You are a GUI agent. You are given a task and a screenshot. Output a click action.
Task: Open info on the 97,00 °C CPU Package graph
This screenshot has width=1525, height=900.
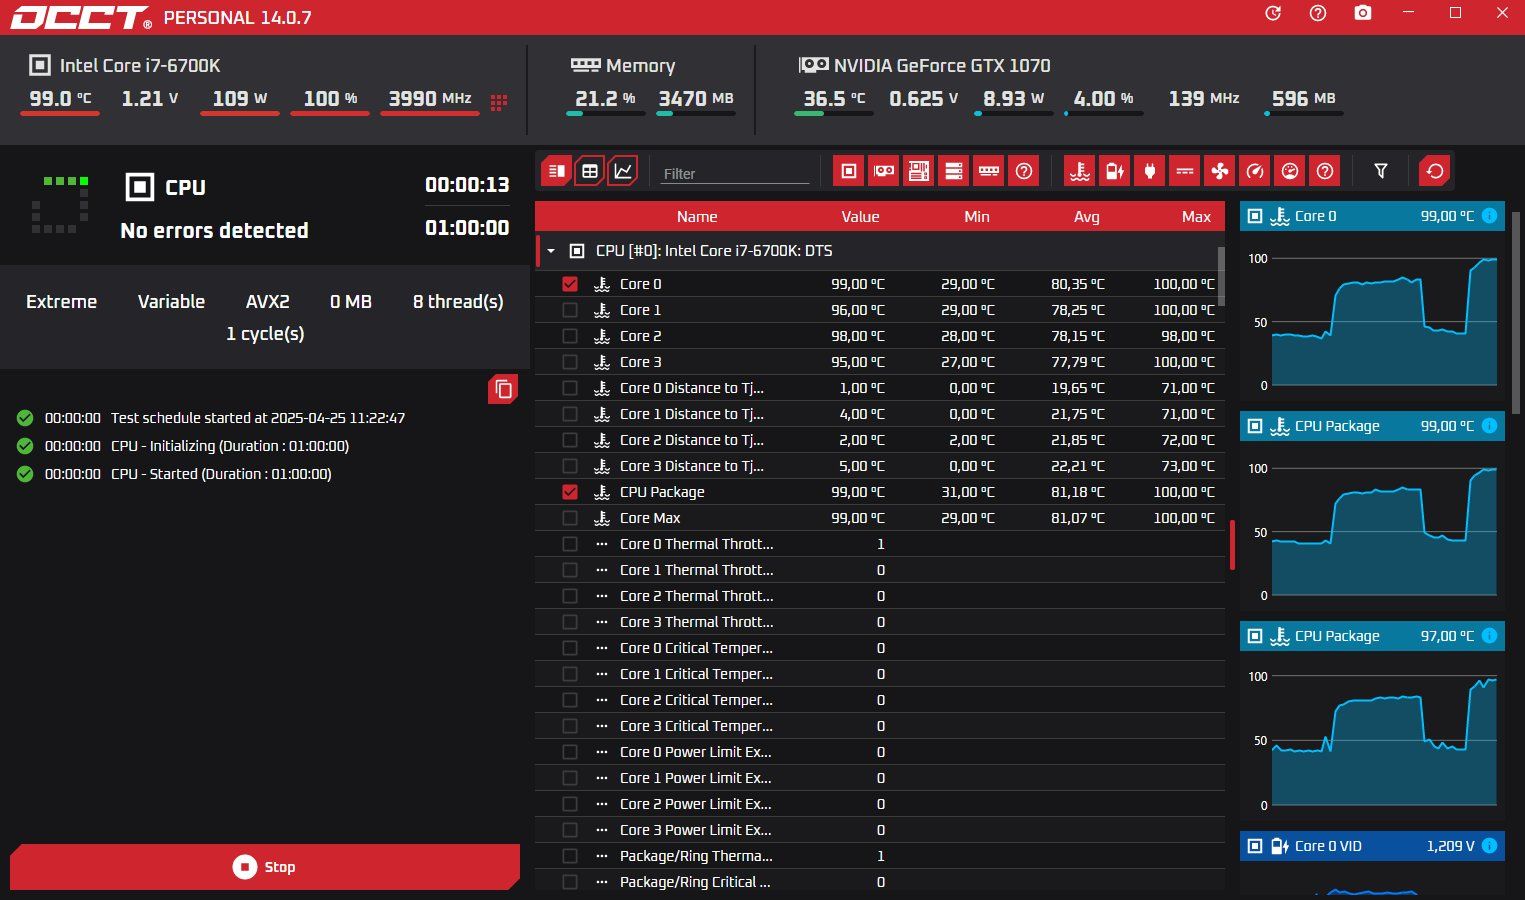pyautogui.click(x=1489, y=636)
